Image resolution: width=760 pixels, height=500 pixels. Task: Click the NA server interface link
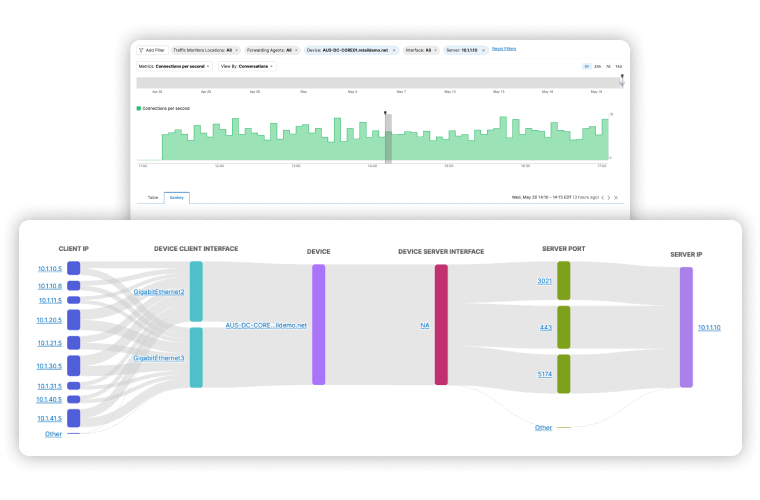[x=425, y=325]
